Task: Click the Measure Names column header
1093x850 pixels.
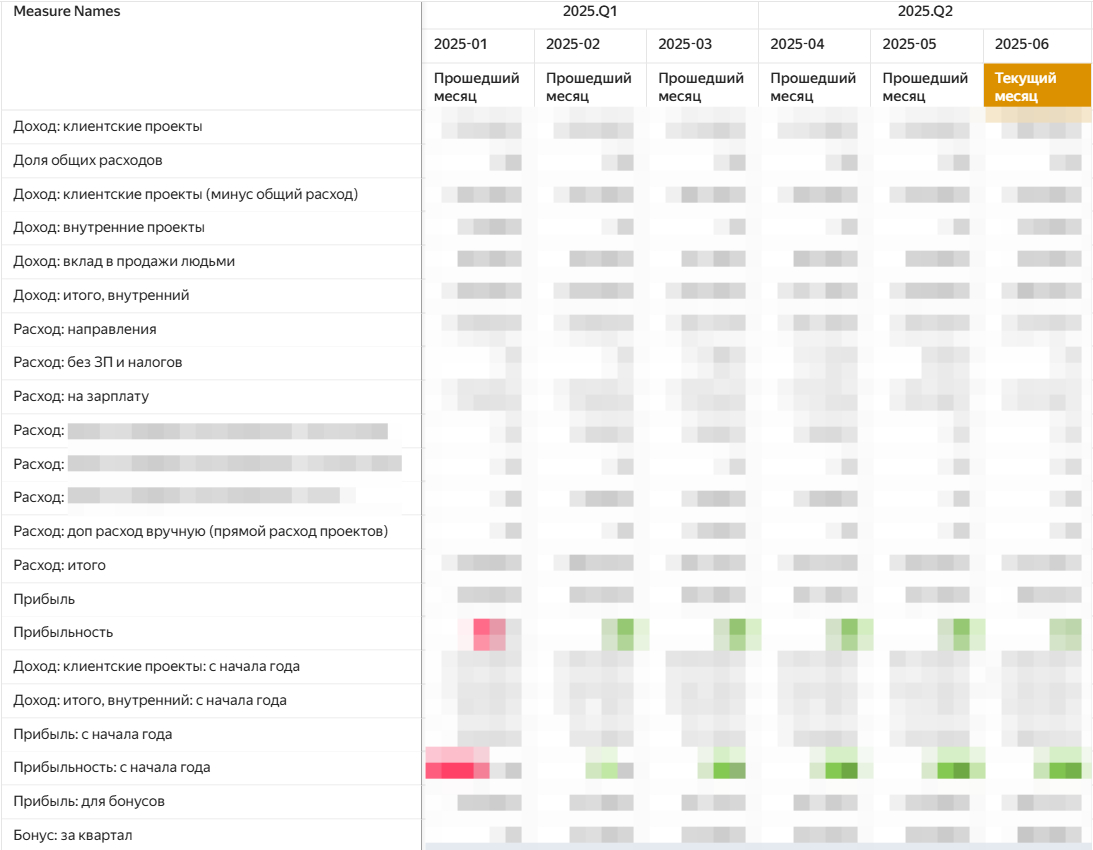Action: [x=66, y=11]
